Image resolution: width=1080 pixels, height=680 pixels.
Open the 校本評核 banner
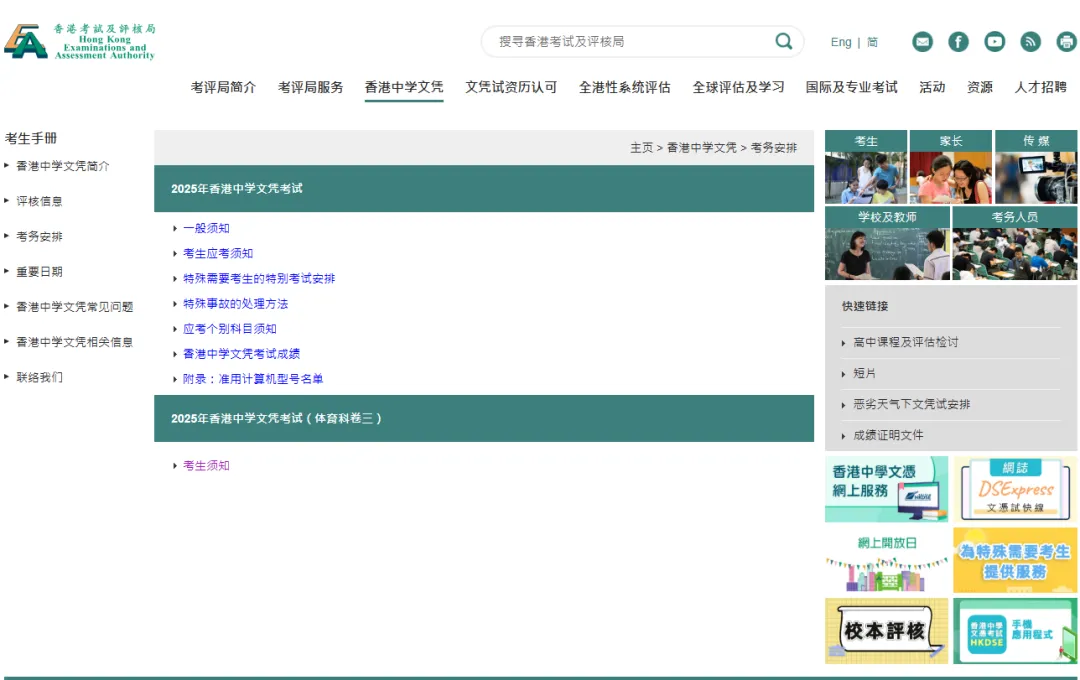click(x=886, y=630)
